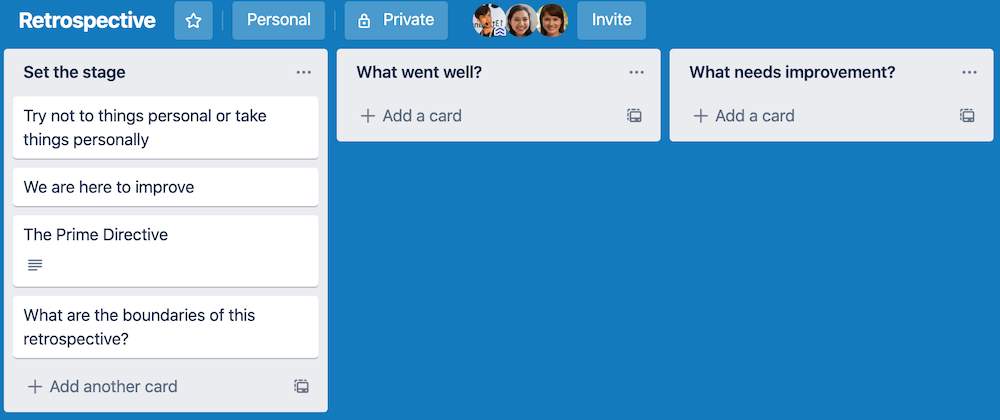The height and width of the screenshot is (420, 1000).
Task: Open the We are here to improve card
Action: (x=166, y=187)
